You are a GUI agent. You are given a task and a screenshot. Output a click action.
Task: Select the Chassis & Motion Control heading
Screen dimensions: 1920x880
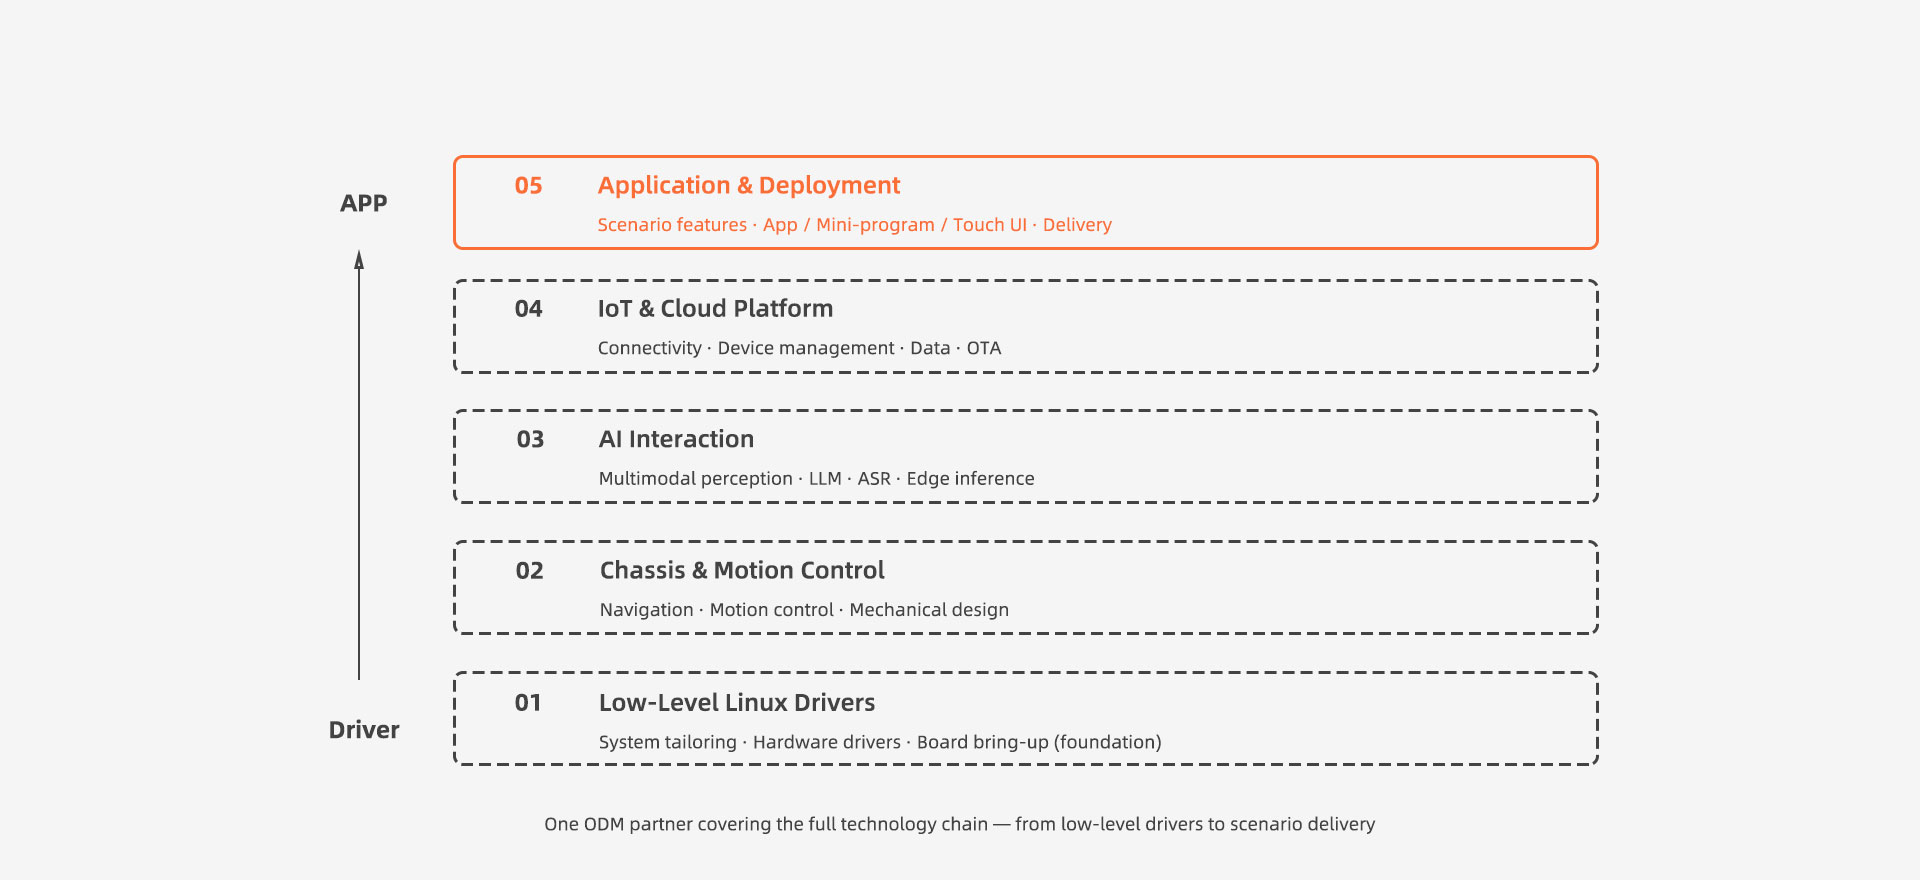[742, 571]
